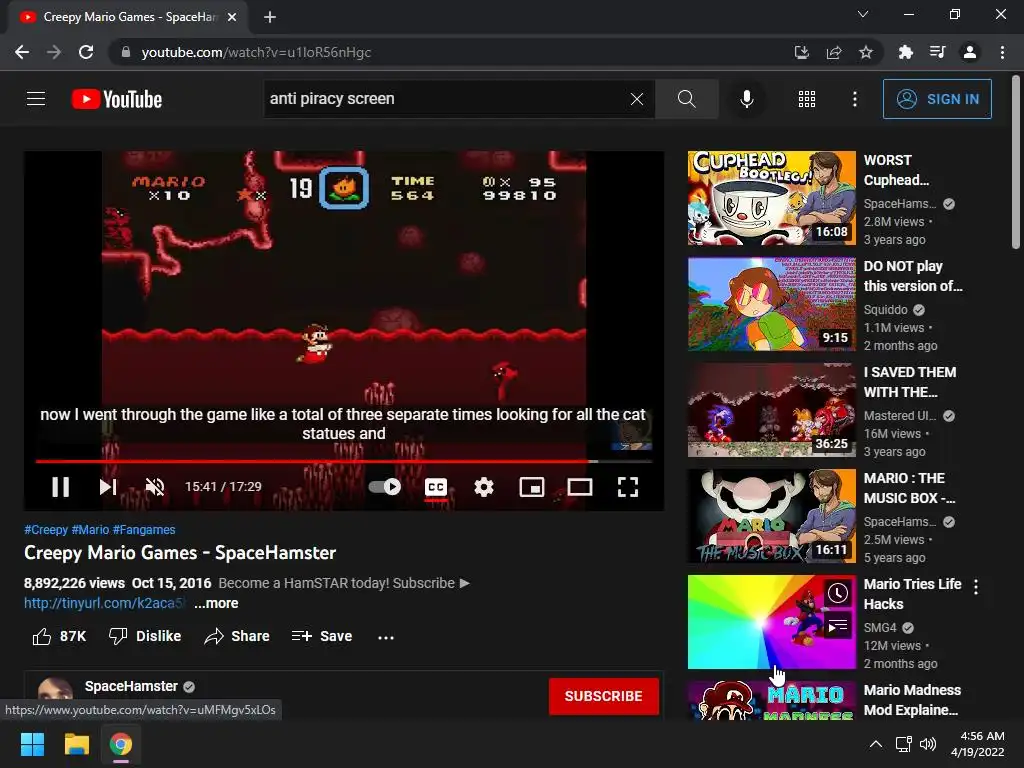This screenshot has height=768, width=1024.
Task: Like the video (87K)
Action: pos(59,636)
